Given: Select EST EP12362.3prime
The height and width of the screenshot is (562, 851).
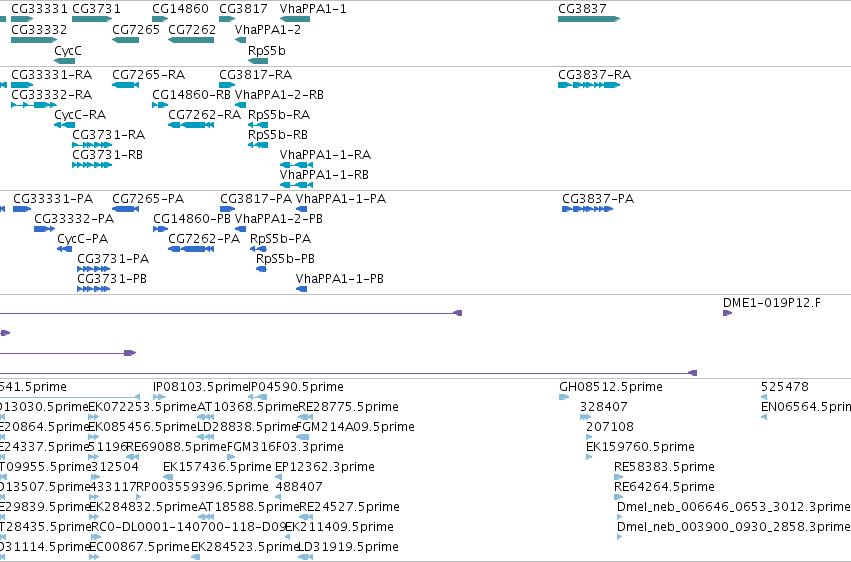Looking at the screenshot, I should [278, 477].
